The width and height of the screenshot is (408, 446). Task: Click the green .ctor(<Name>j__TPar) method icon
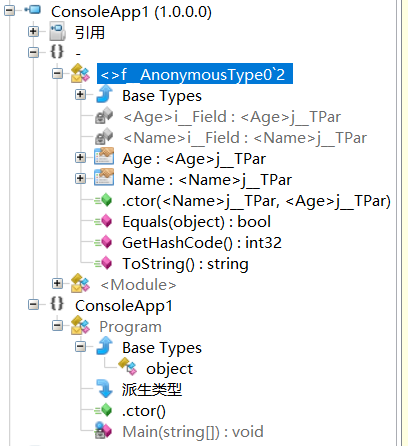(x=104, y=200)
